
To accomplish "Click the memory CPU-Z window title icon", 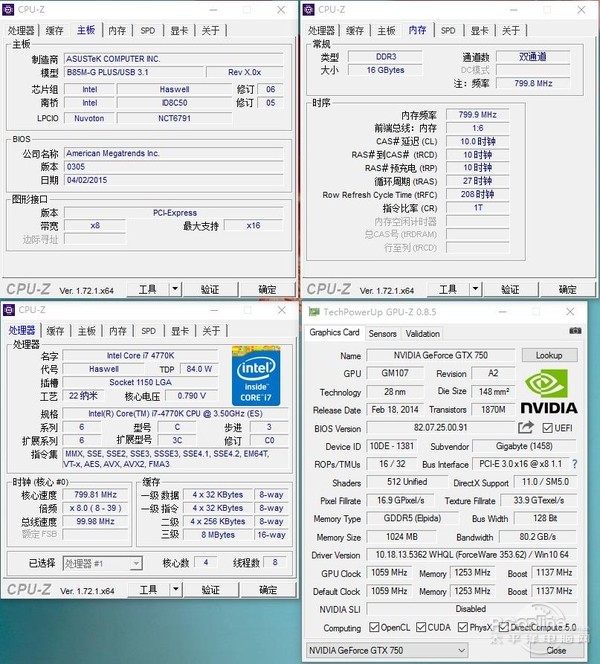I will coord(309,9).
